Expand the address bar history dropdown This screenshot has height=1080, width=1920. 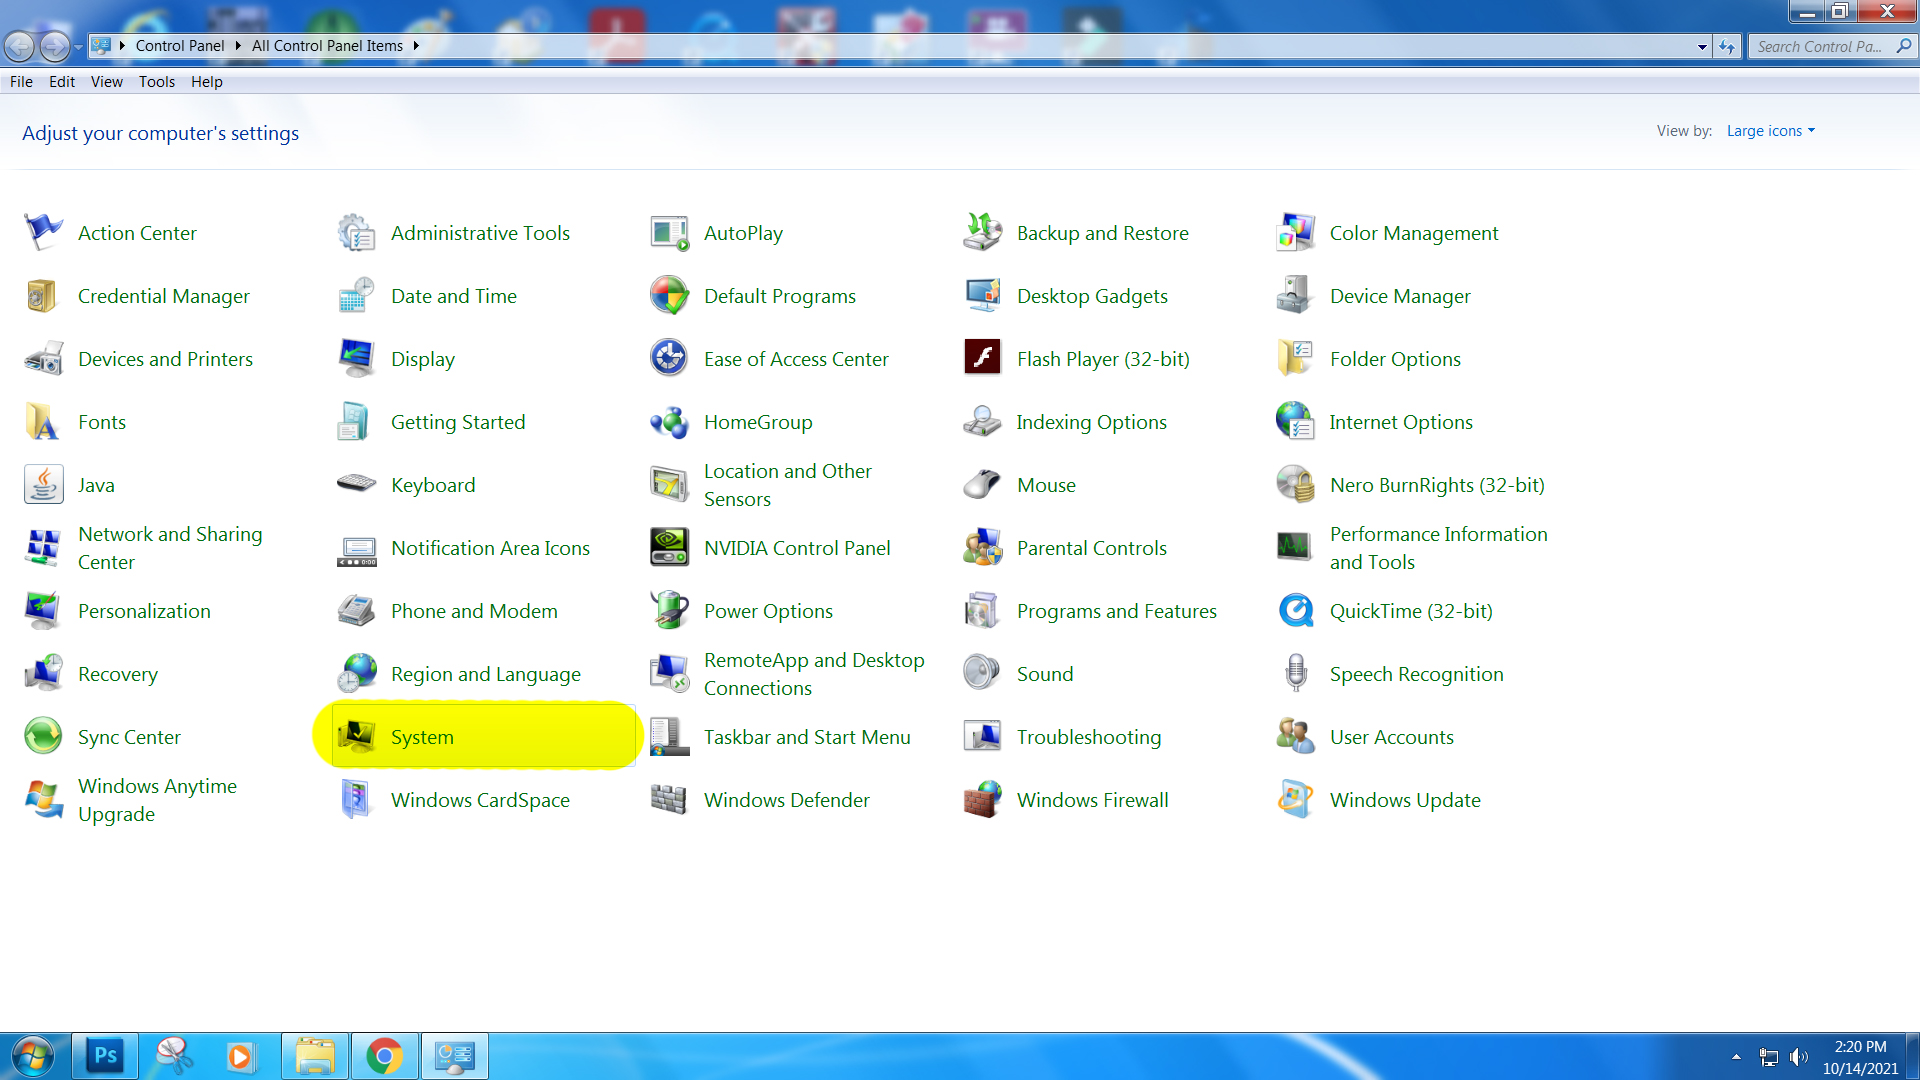tap(1702, 47)
